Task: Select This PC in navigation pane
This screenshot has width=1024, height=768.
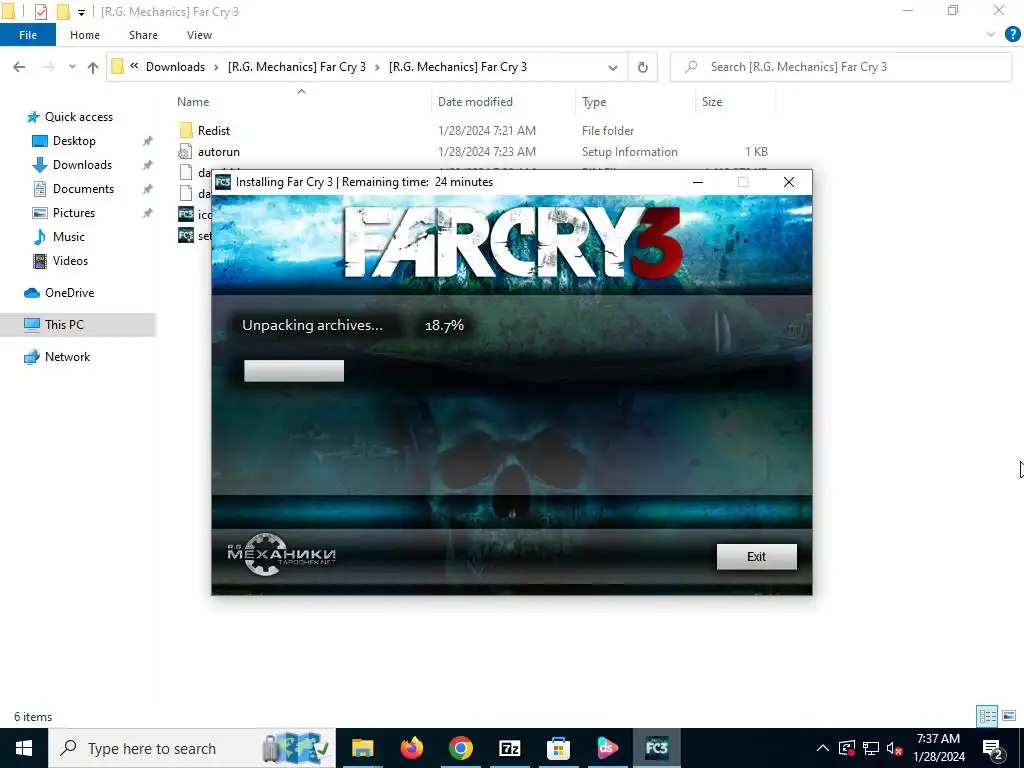Action: coord(64,325)
